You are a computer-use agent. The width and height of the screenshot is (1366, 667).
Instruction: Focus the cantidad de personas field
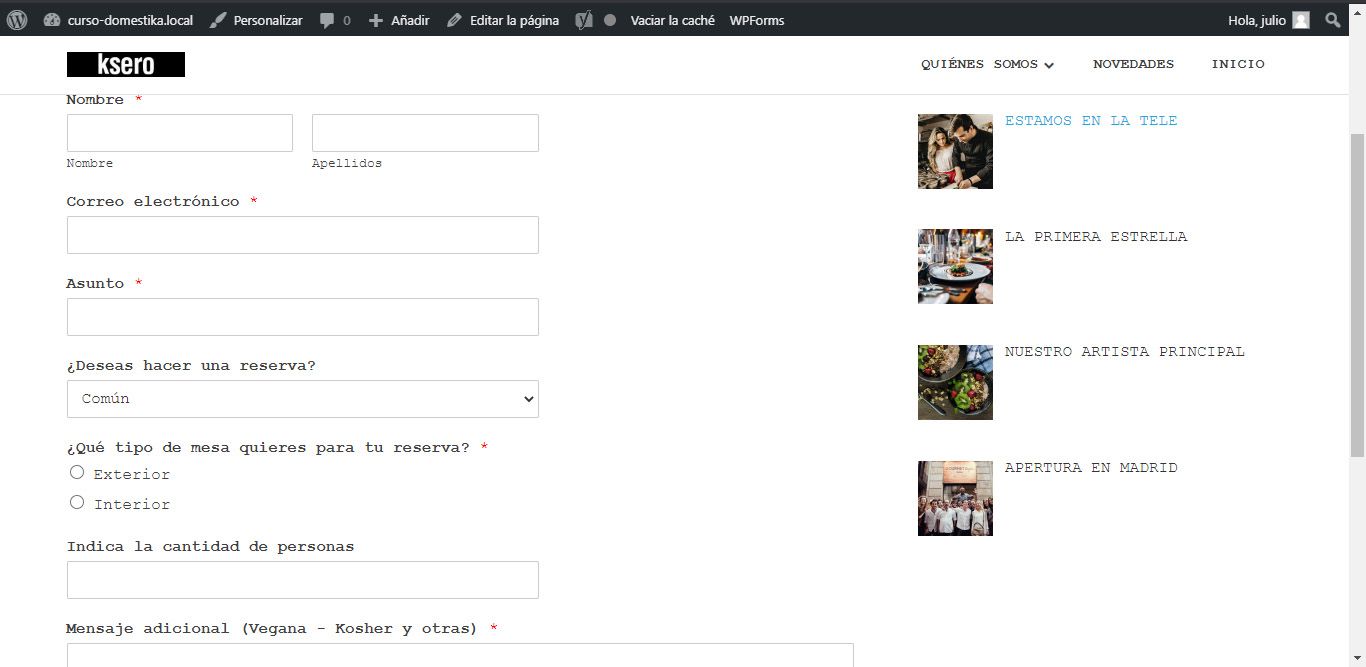(x=303, y=580)
